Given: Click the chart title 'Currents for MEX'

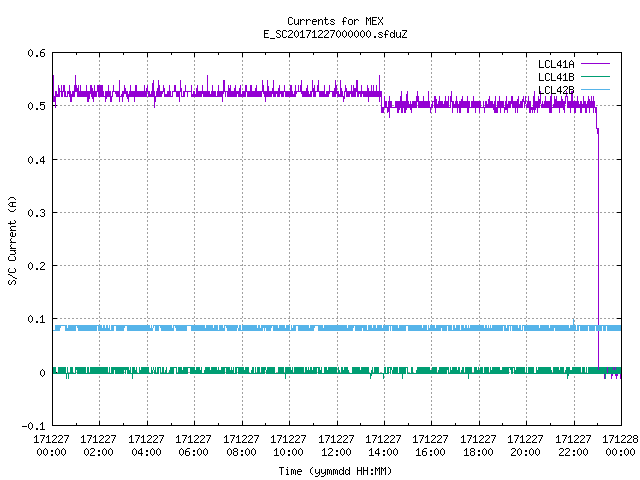Looking at the screenshot, I should (335, 21).
